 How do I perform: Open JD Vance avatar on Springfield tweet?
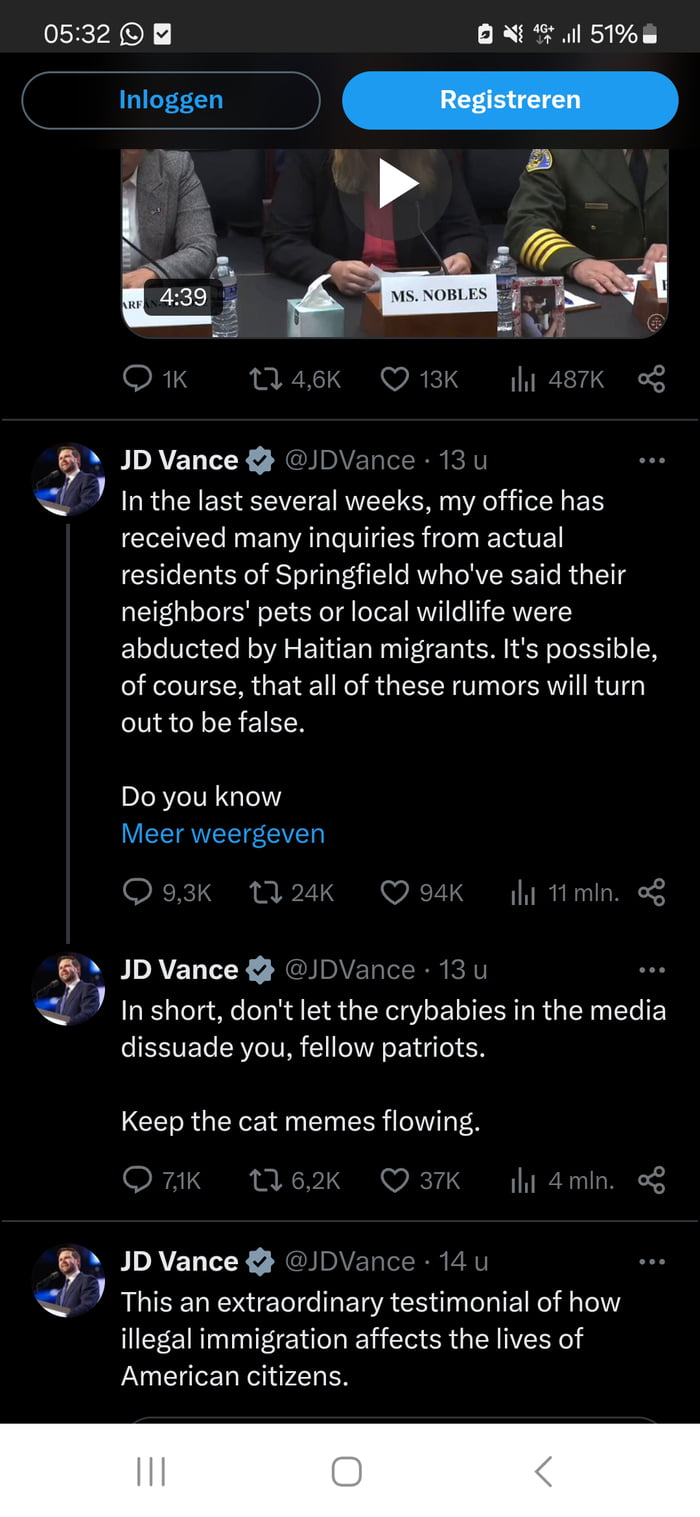68,479
